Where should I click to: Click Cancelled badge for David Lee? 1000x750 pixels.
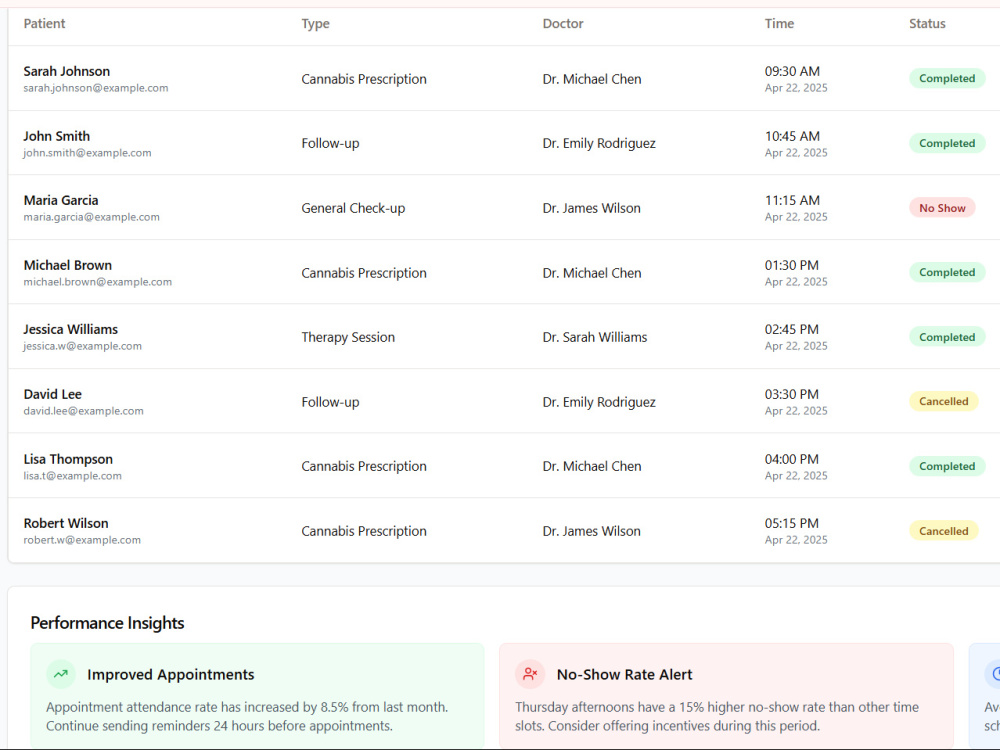point(944,401)
